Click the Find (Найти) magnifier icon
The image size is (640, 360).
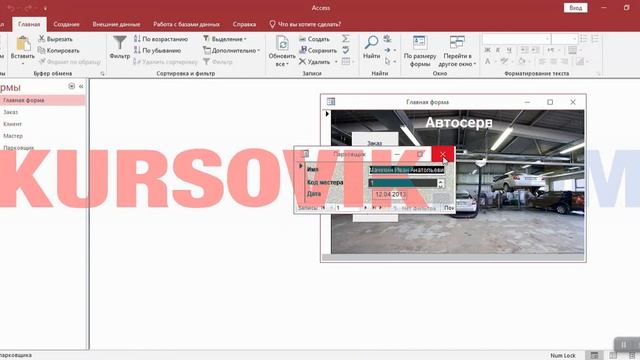tap(371, 42)
